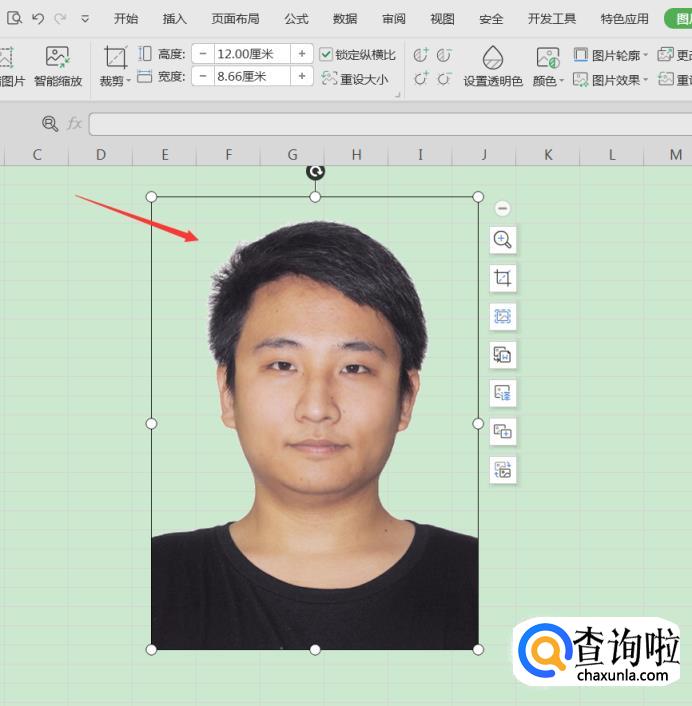Collapse floating picture toolbar with the minus button
This screenshot has width=692, height=706.
(x=502, y=208)
